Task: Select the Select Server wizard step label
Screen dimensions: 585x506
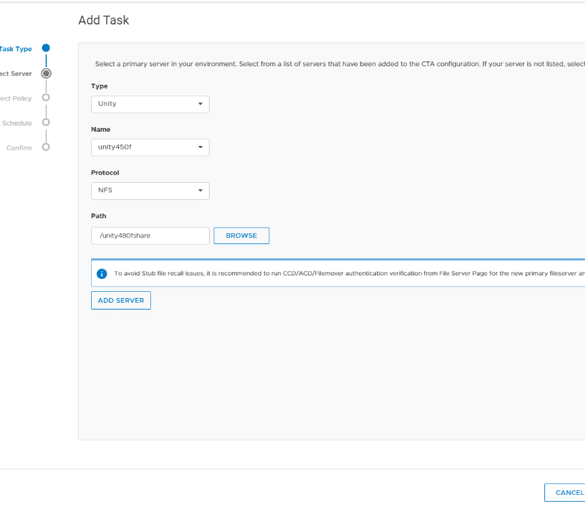Action: (x=16, y=74)
